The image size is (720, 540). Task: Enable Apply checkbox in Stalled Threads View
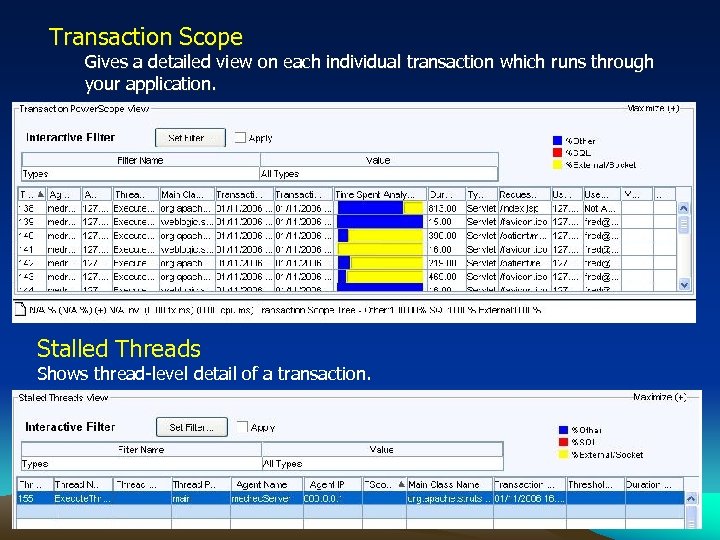pyautogui.click(x=242, y=427)
